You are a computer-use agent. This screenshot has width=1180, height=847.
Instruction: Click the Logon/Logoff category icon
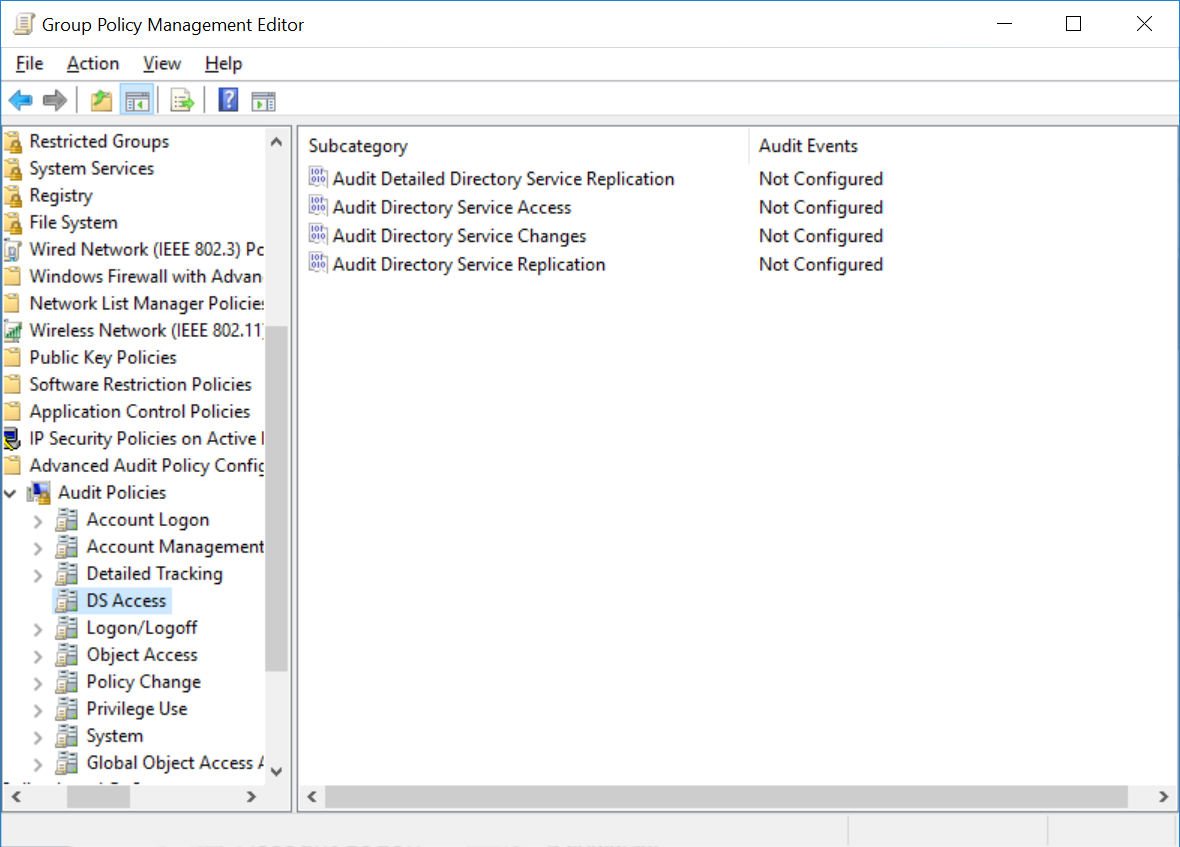pos(67,628)
